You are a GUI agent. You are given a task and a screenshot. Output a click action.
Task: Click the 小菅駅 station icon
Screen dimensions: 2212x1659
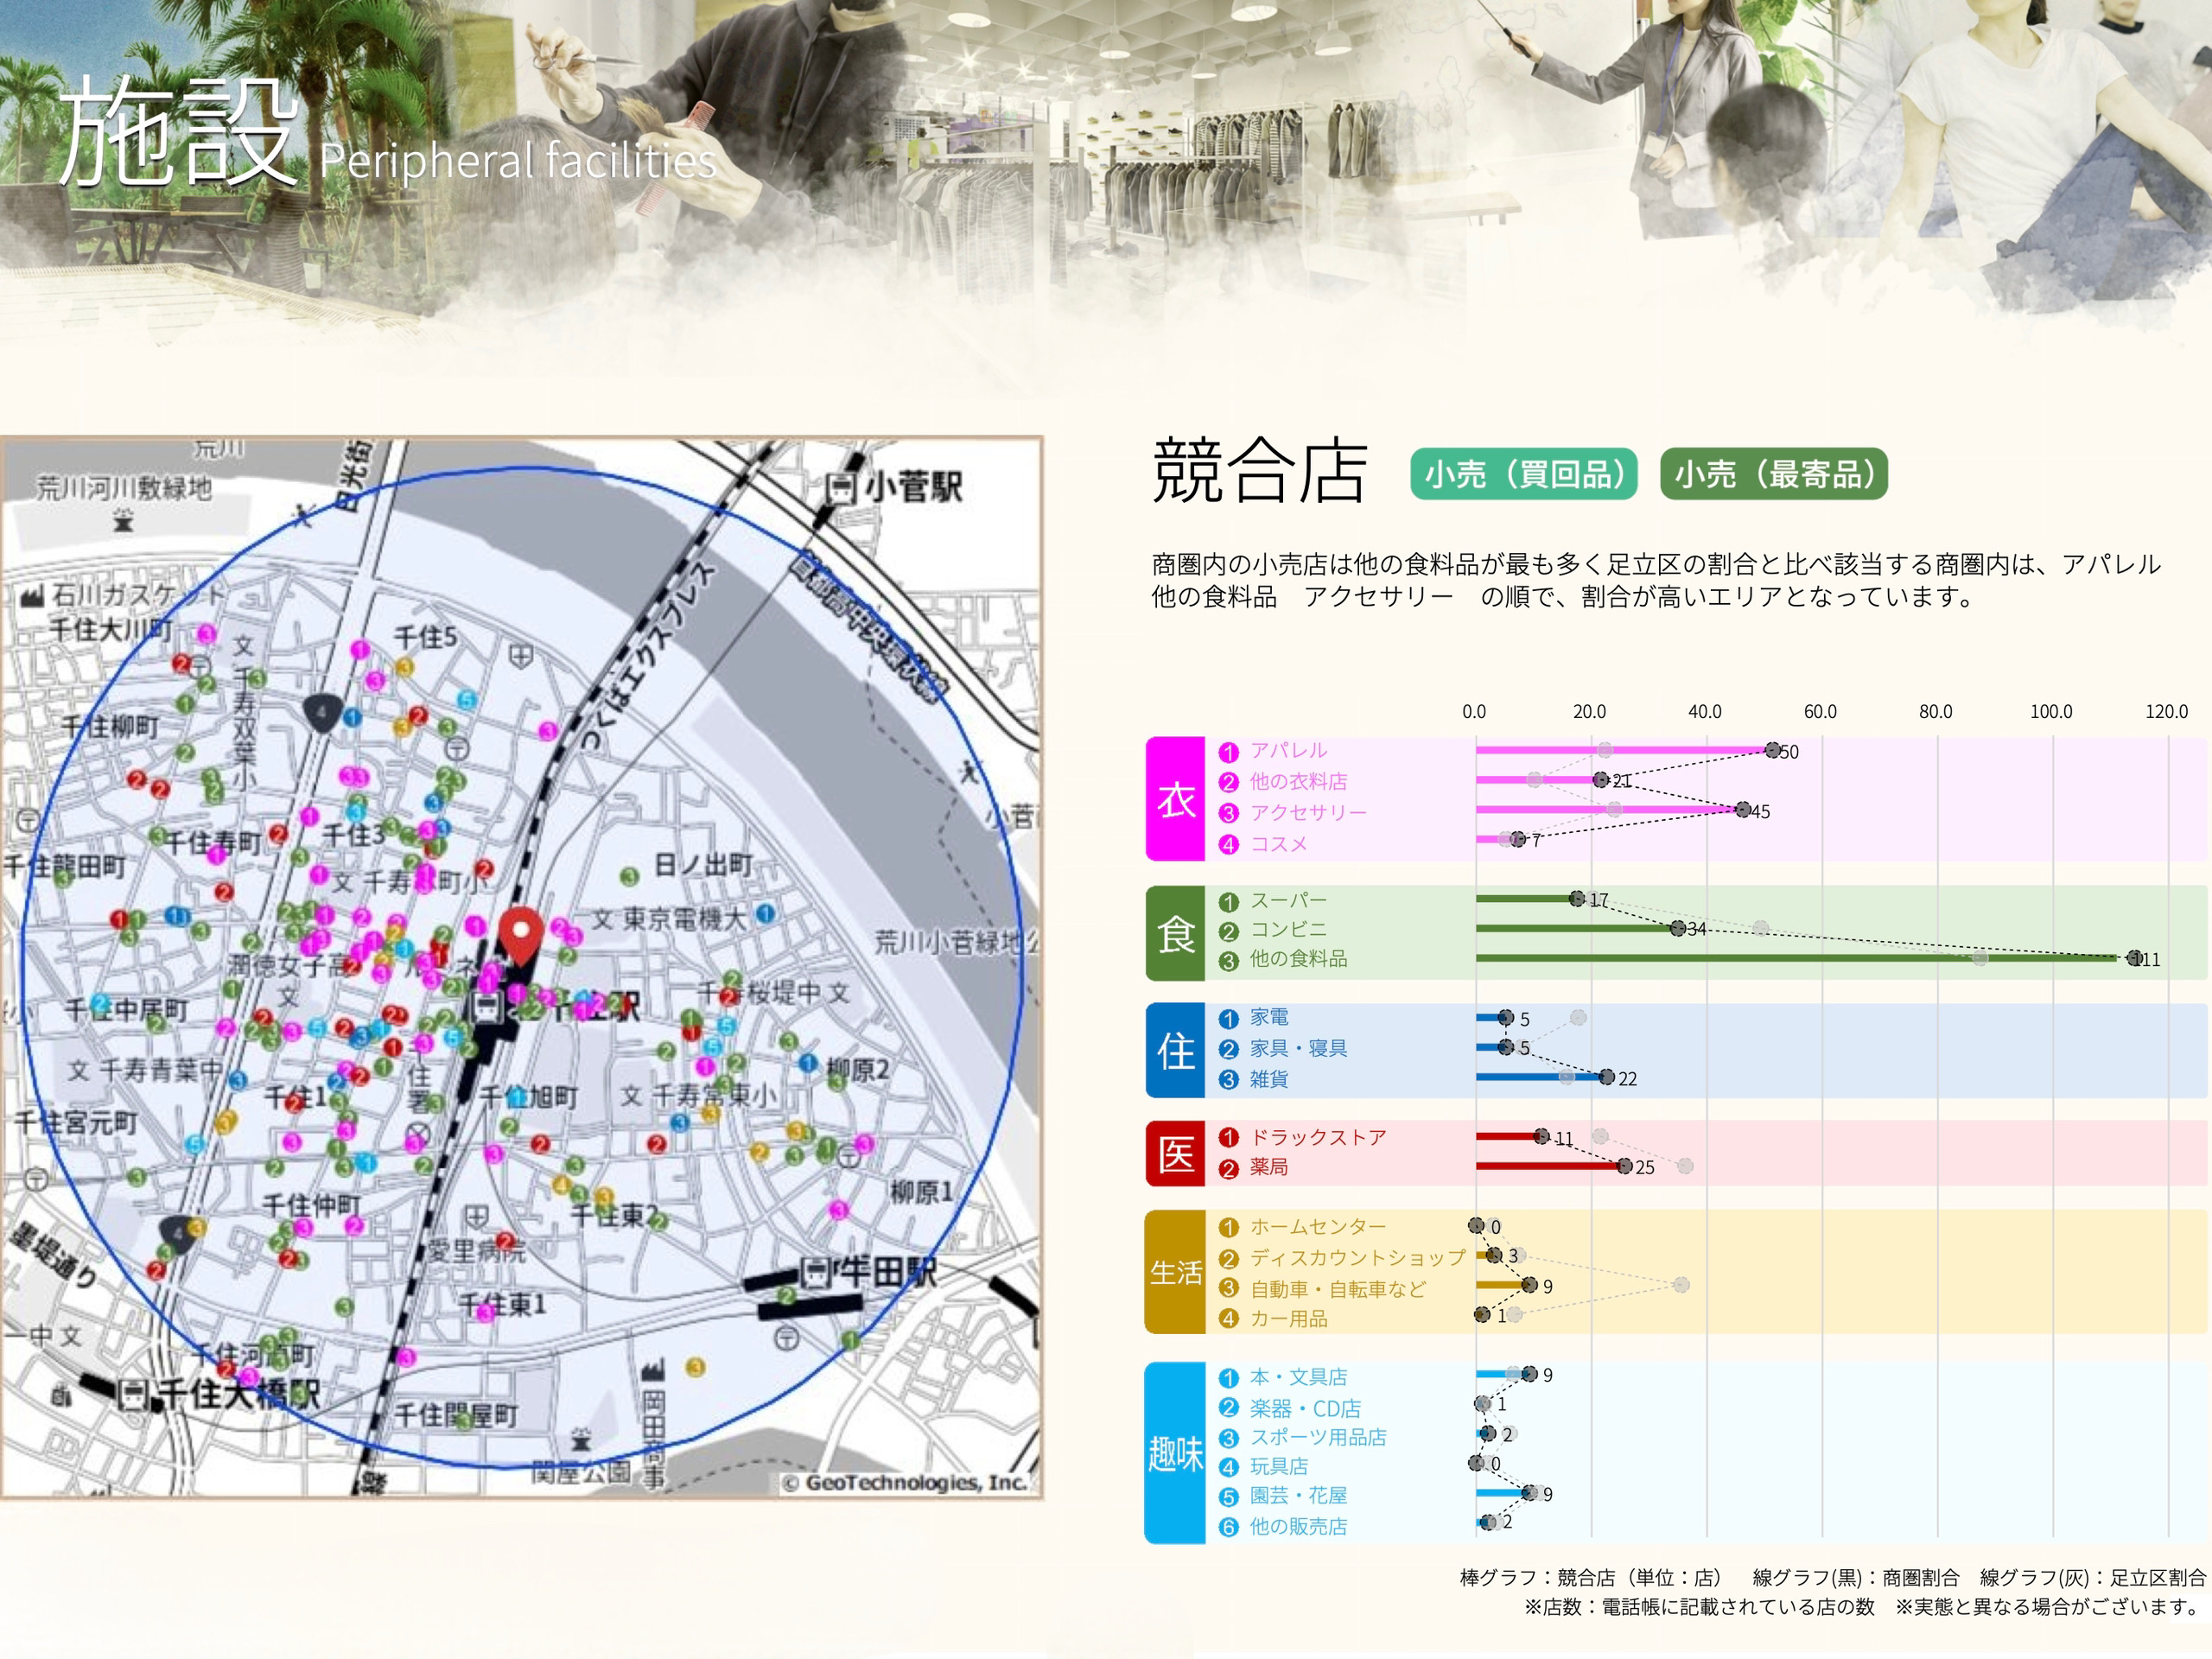point(841,488)
